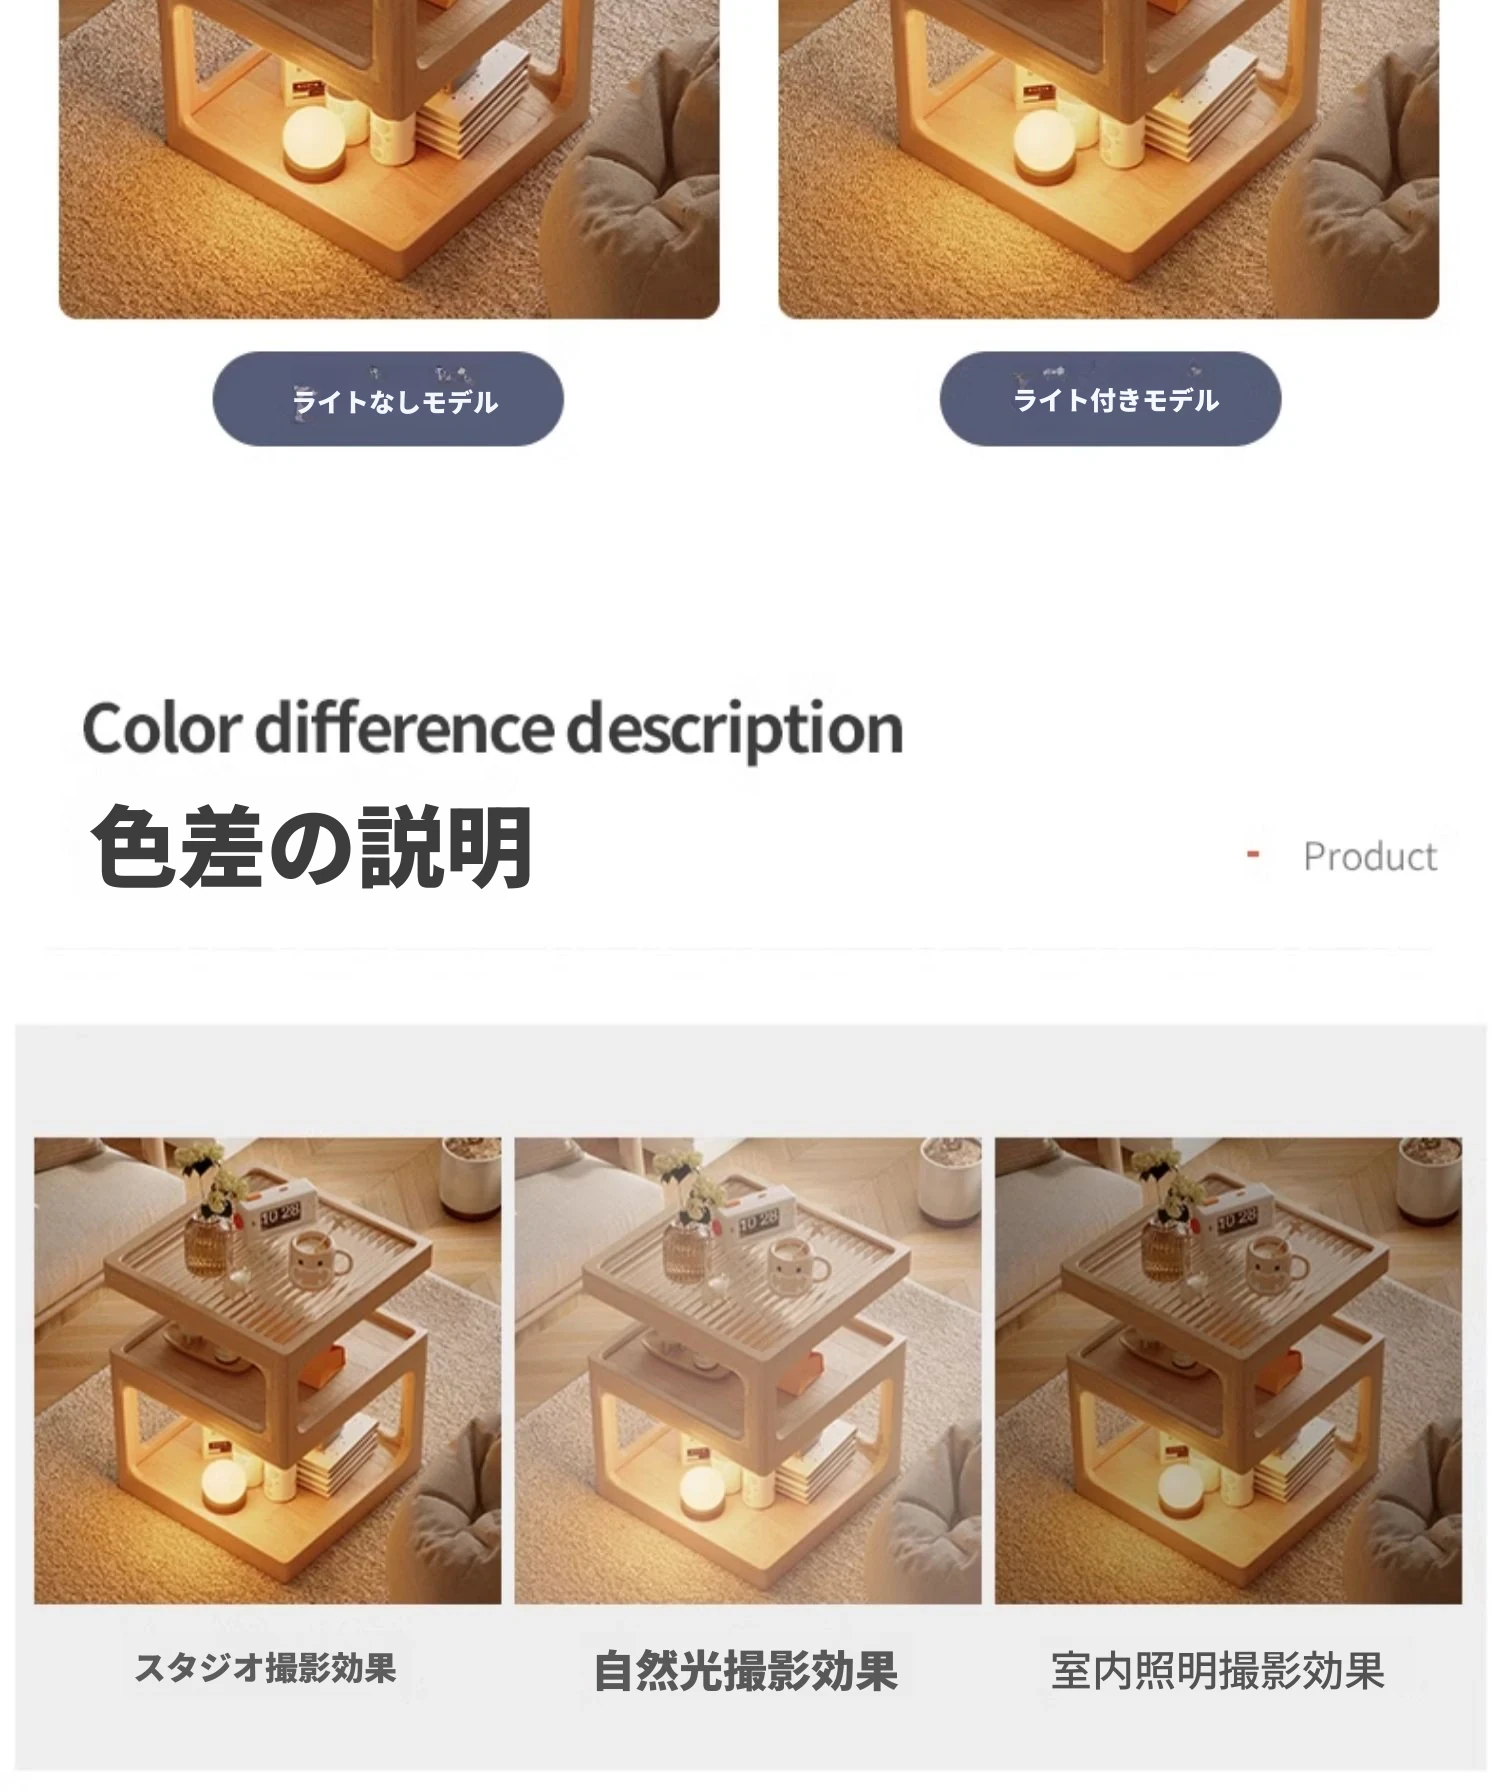Click the globe lamp in the ライト付きモデル photo
This screenshot has width=1500, height=1792.
(x=1045, y=146)
